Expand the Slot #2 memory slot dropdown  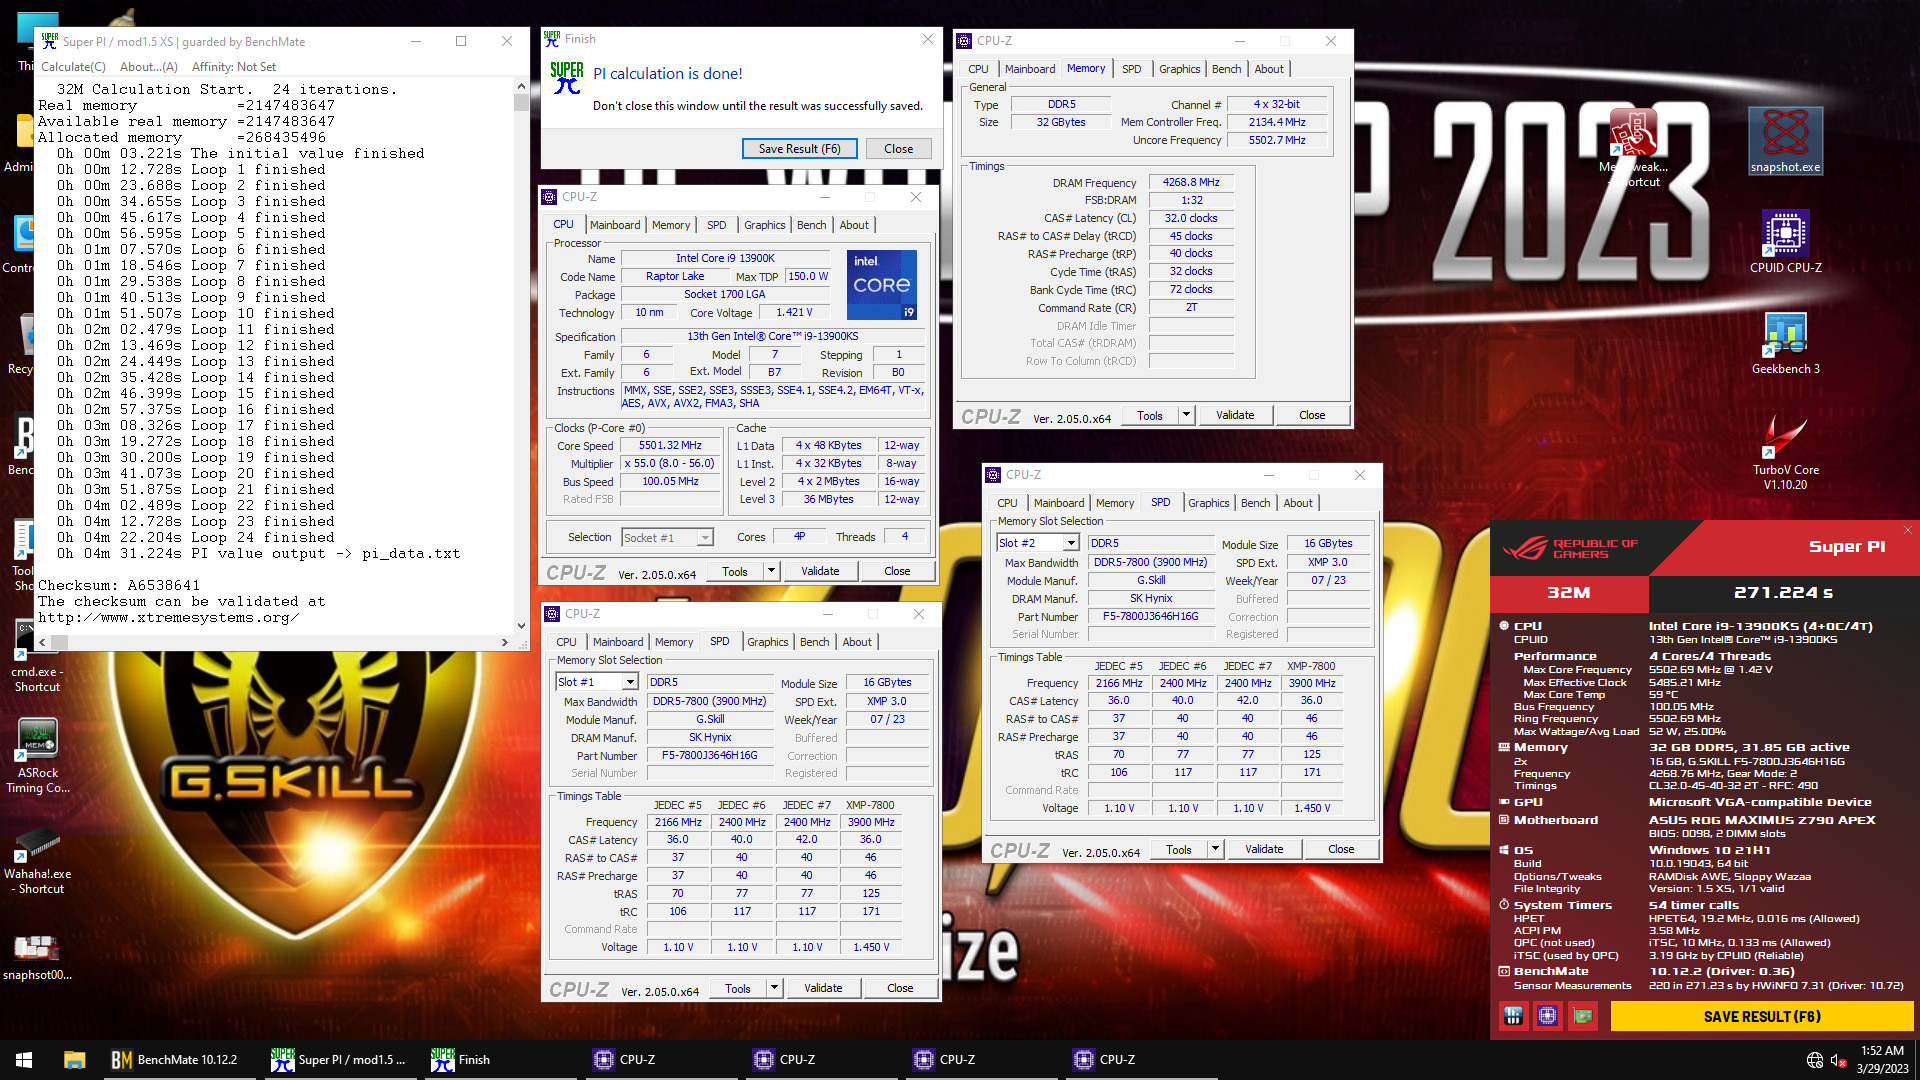[1071, 543]
